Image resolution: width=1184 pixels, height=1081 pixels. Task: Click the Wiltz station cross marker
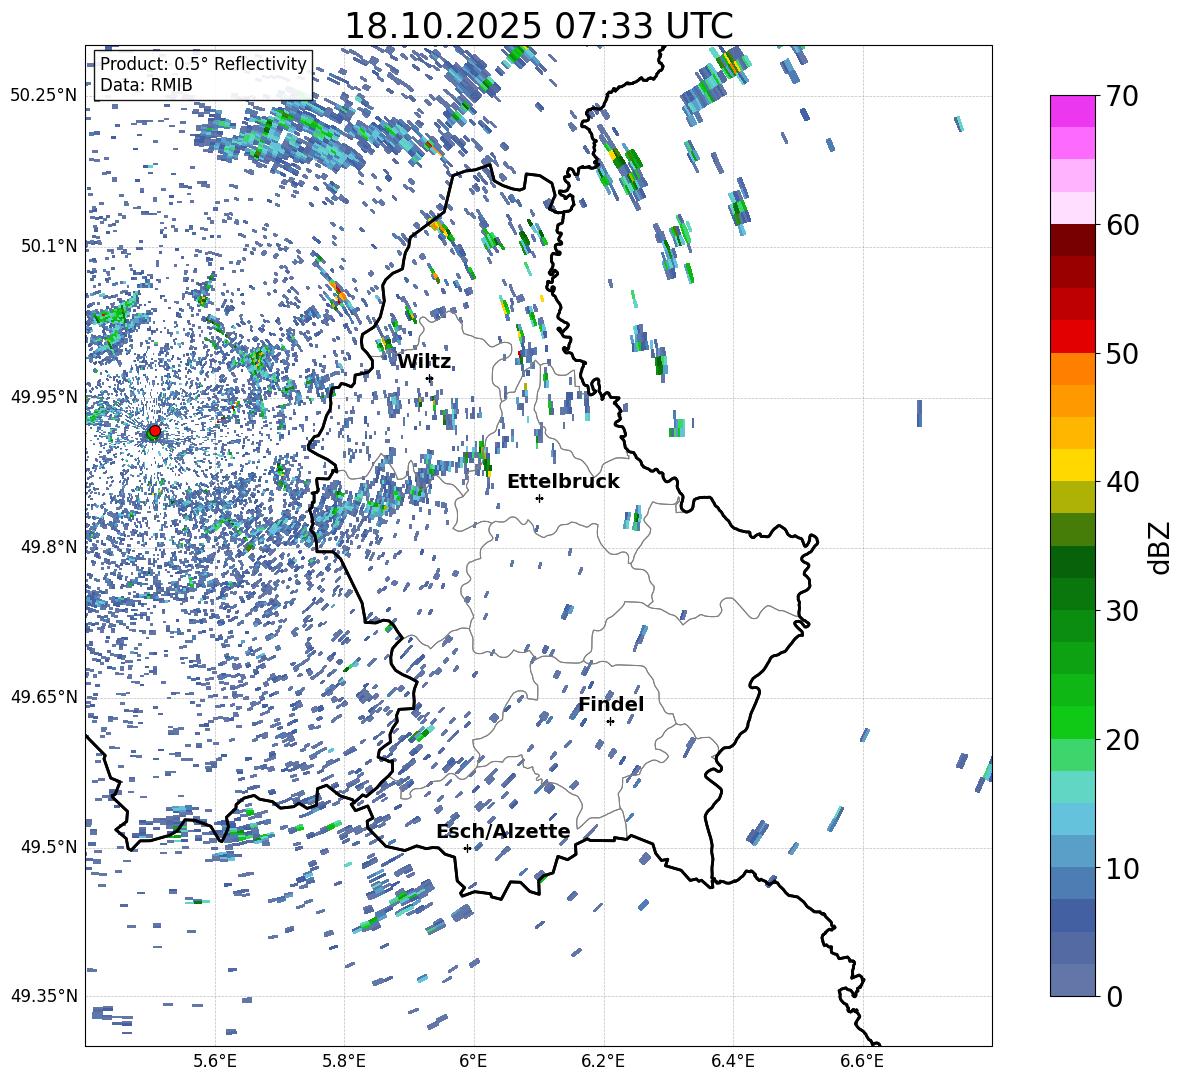[430, 378]
